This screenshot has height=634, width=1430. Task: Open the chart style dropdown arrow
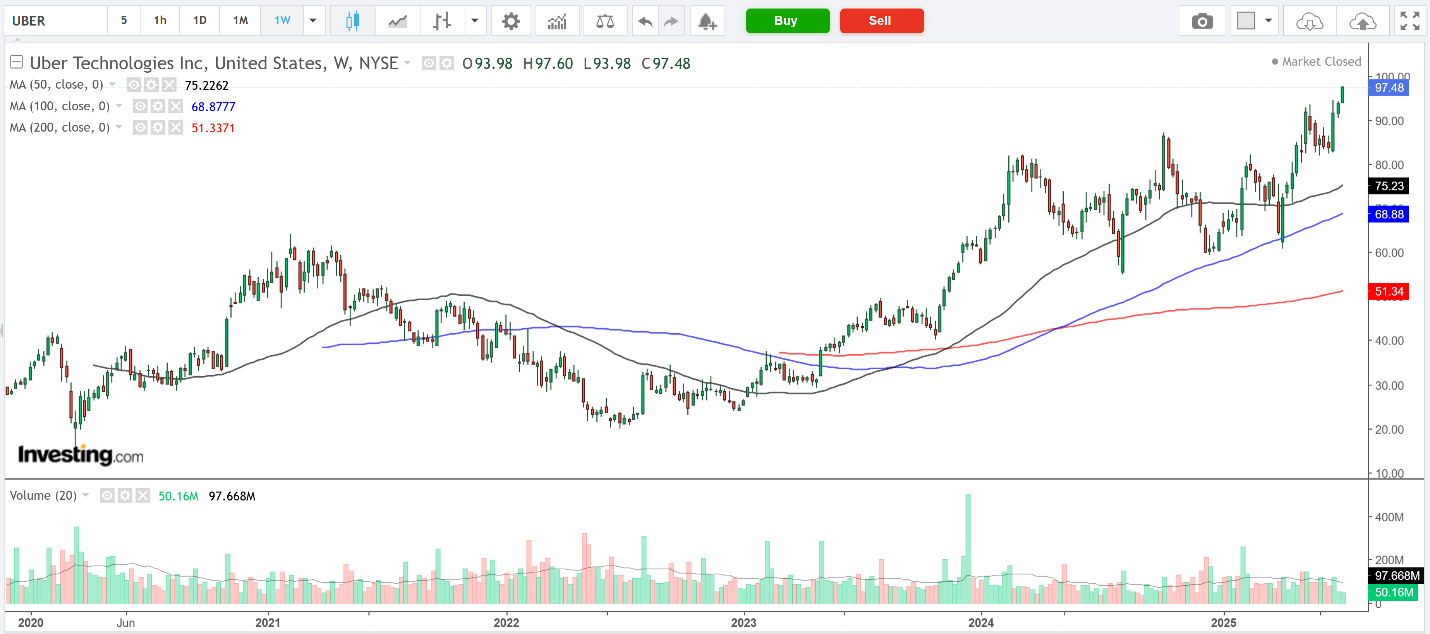pyautogui.click(x=474, y=20)
